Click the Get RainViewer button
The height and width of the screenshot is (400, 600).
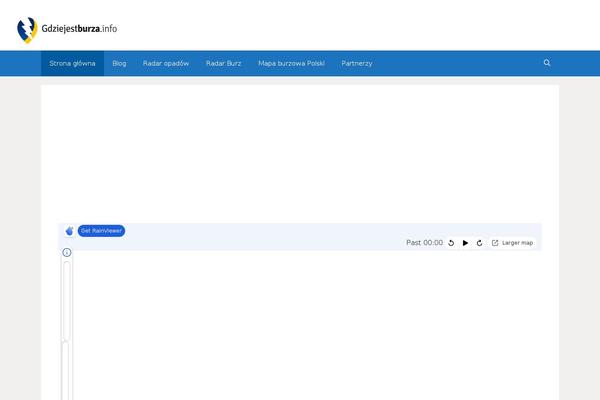coord(101,231)
